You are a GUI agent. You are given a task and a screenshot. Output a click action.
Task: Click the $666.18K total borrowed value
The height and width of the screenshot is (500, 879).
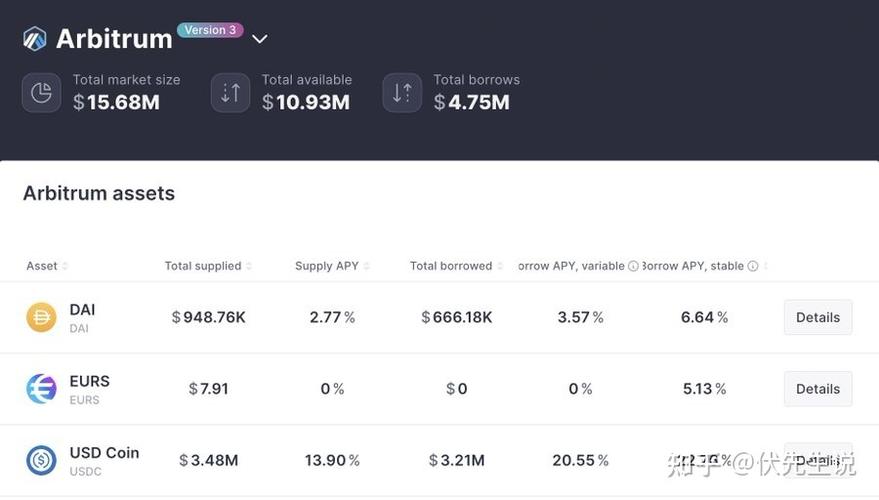point(457,317)
